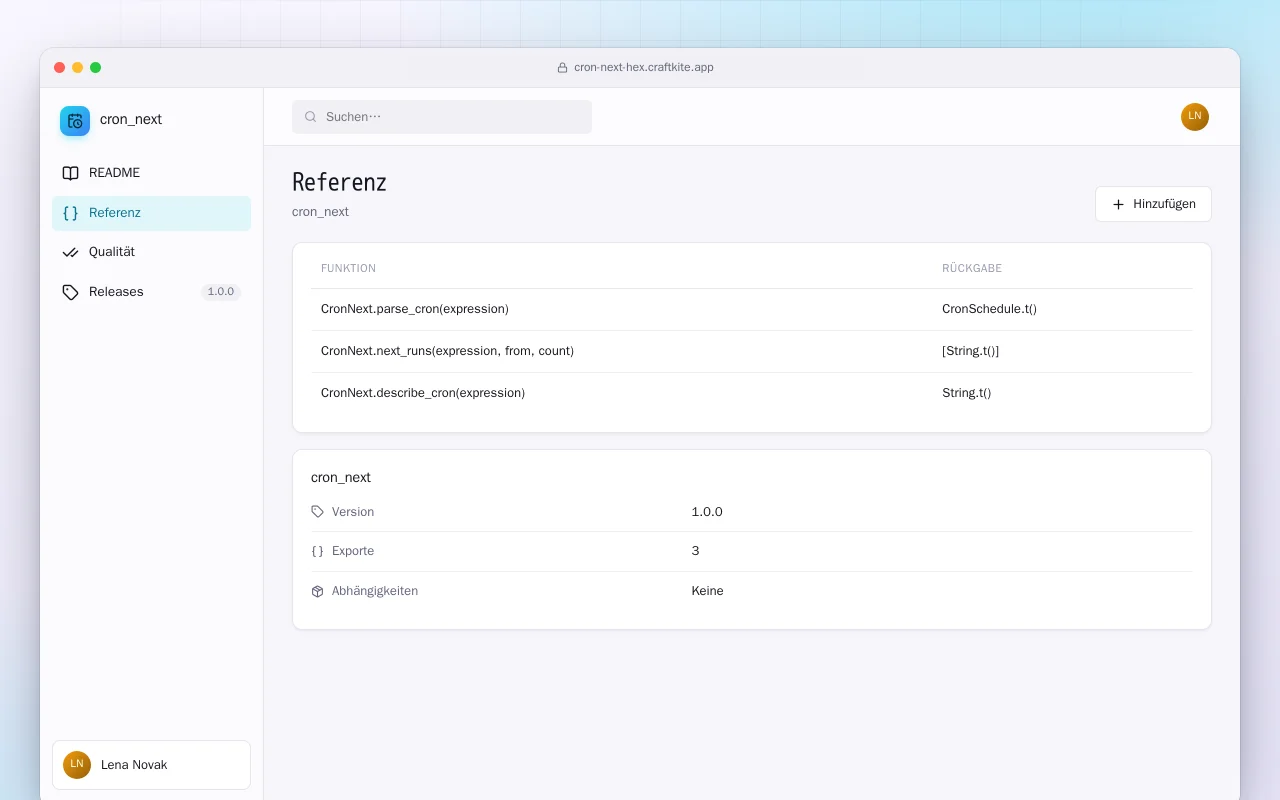
Task: Select CronNext.describe_cron(expression) row
Action: pyautogui.click(x=751, y=393)
